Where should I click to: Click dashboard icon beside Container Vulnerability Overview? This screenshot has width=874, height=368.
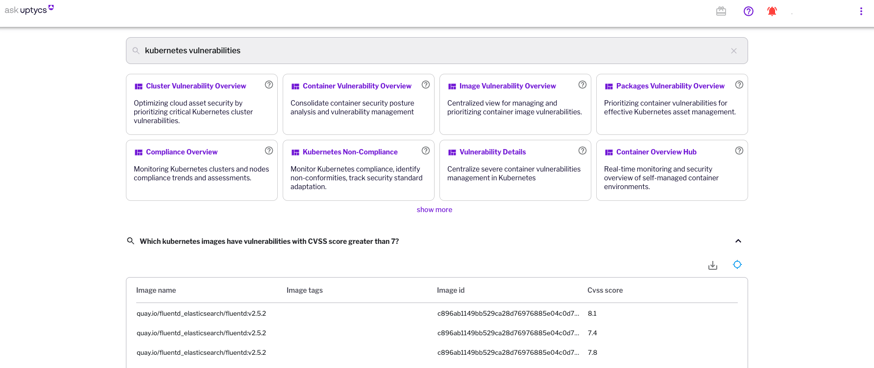coord(295,86)
